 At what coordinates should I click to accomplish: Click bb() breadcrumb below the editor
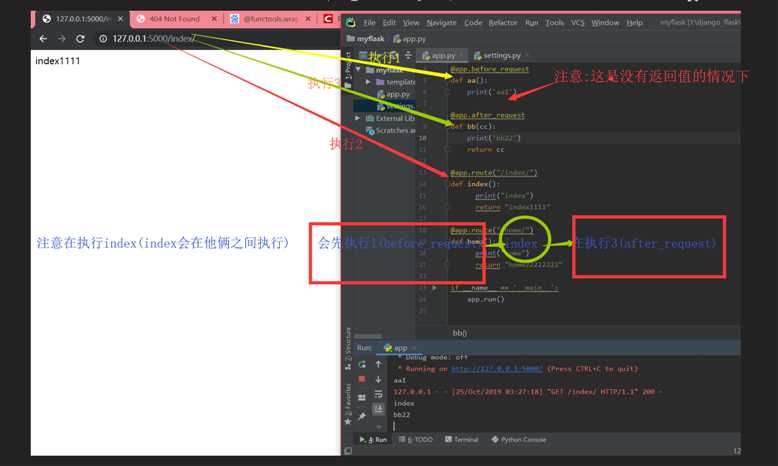coord(459,333)
